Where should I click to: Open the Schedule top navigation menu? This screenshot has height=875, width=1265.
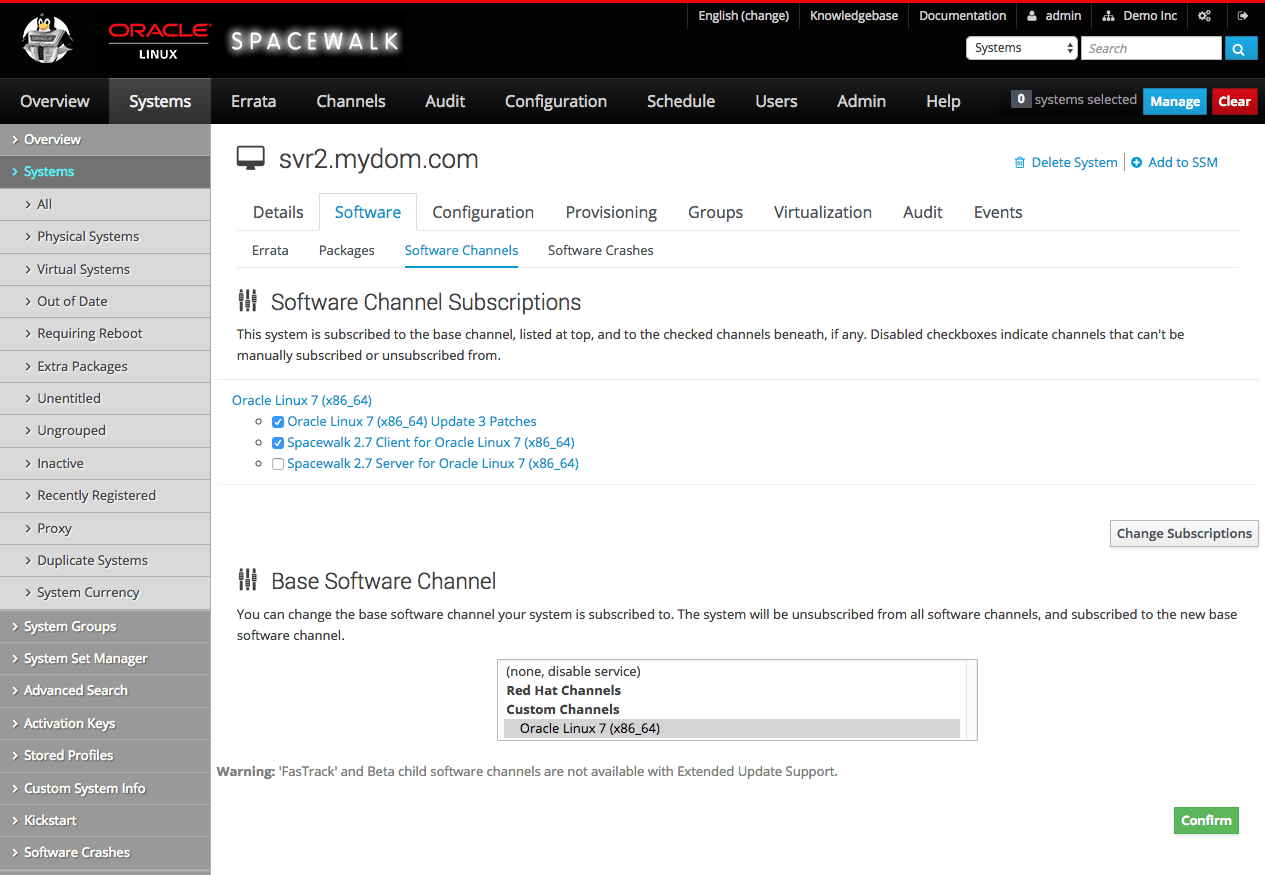point(681,101)
